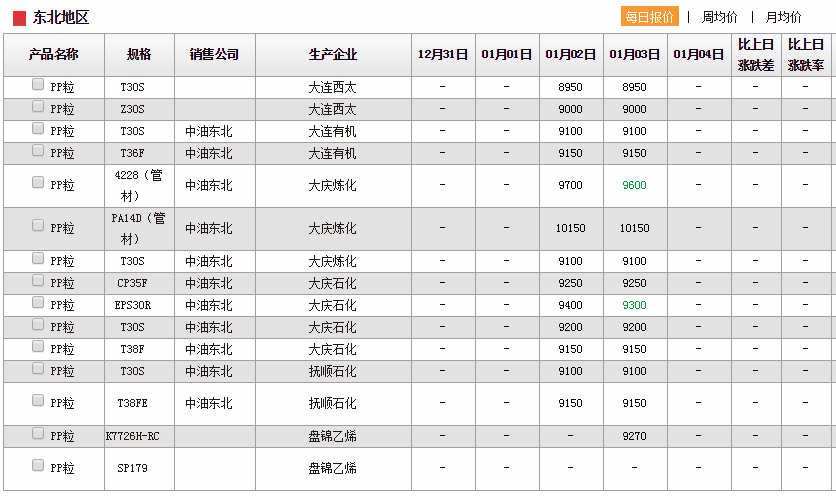Click the 01月02日 price 9000 for Z30S
Screen dimensions: 836x496
coord(570,109)
